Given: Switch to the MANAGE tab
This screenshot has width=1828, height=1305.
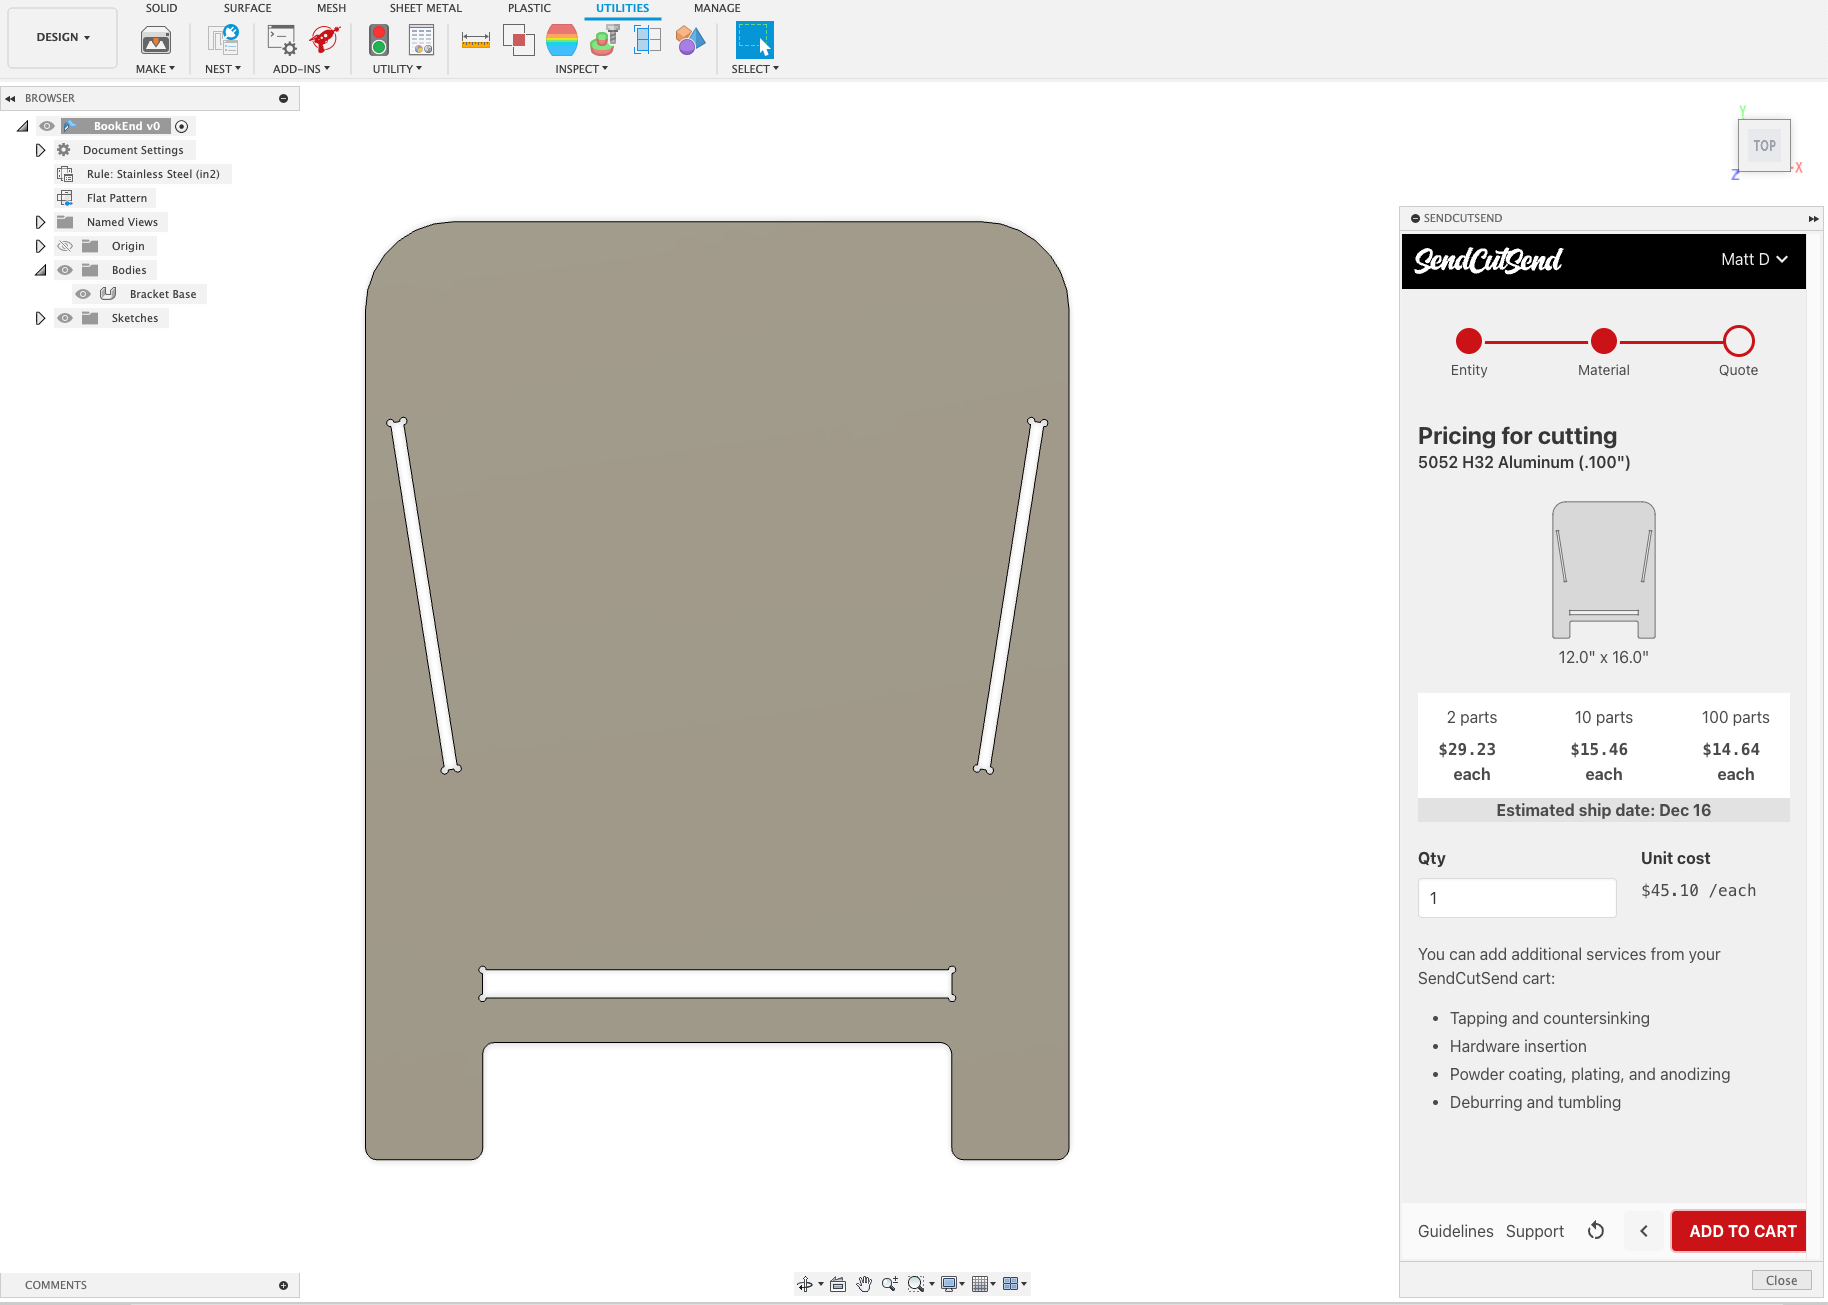Looking at the screenshot, I should pyautogui.click(x=717, y=8).
